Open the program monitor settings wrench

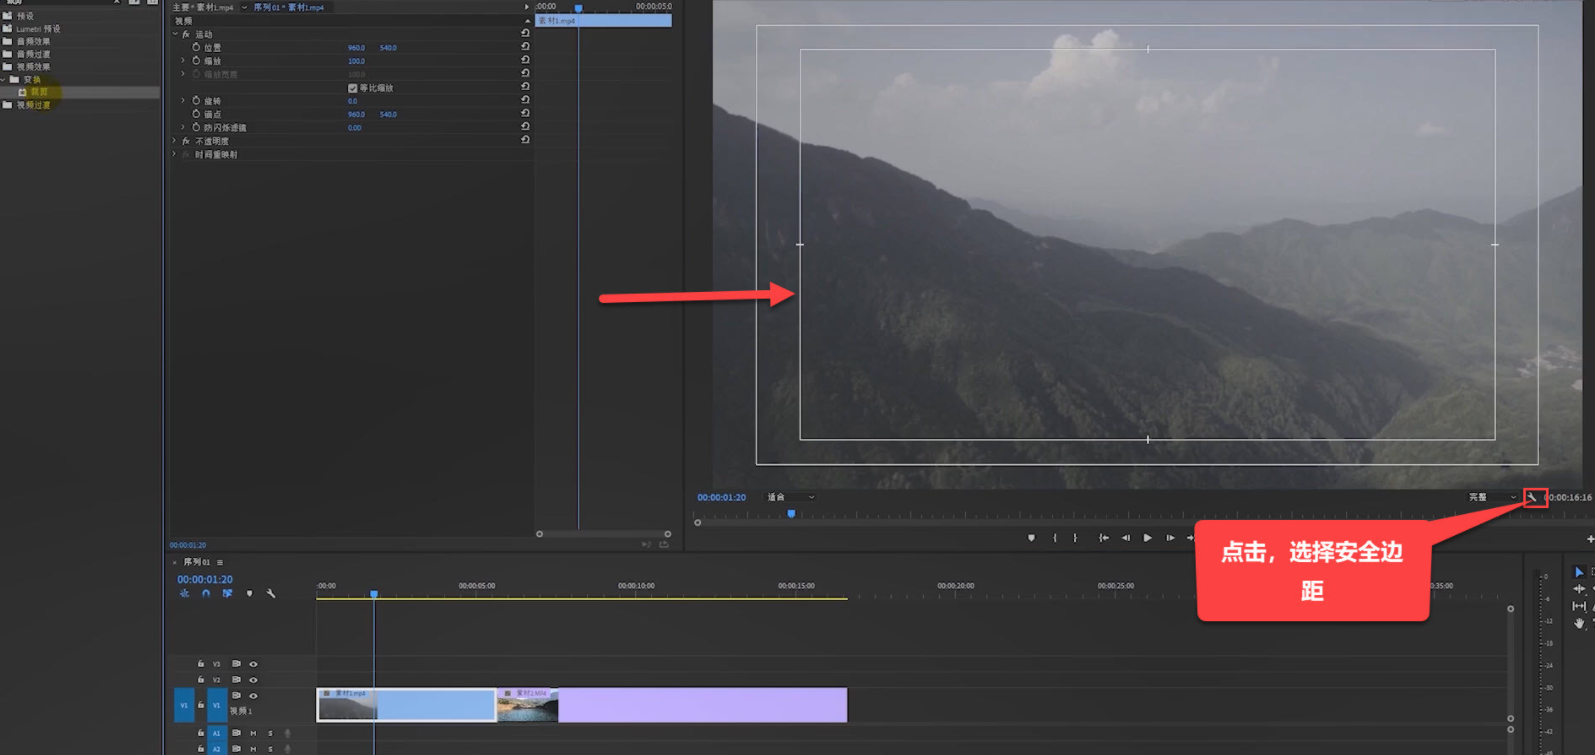pyautogui.click(x=1531, y=497)
